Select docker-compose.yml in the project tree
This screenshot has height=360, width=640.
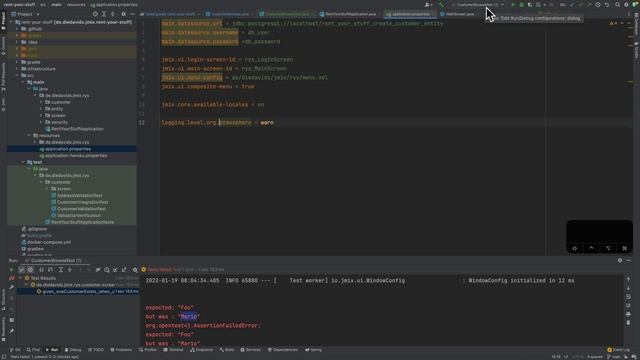(x=49, y=242)
